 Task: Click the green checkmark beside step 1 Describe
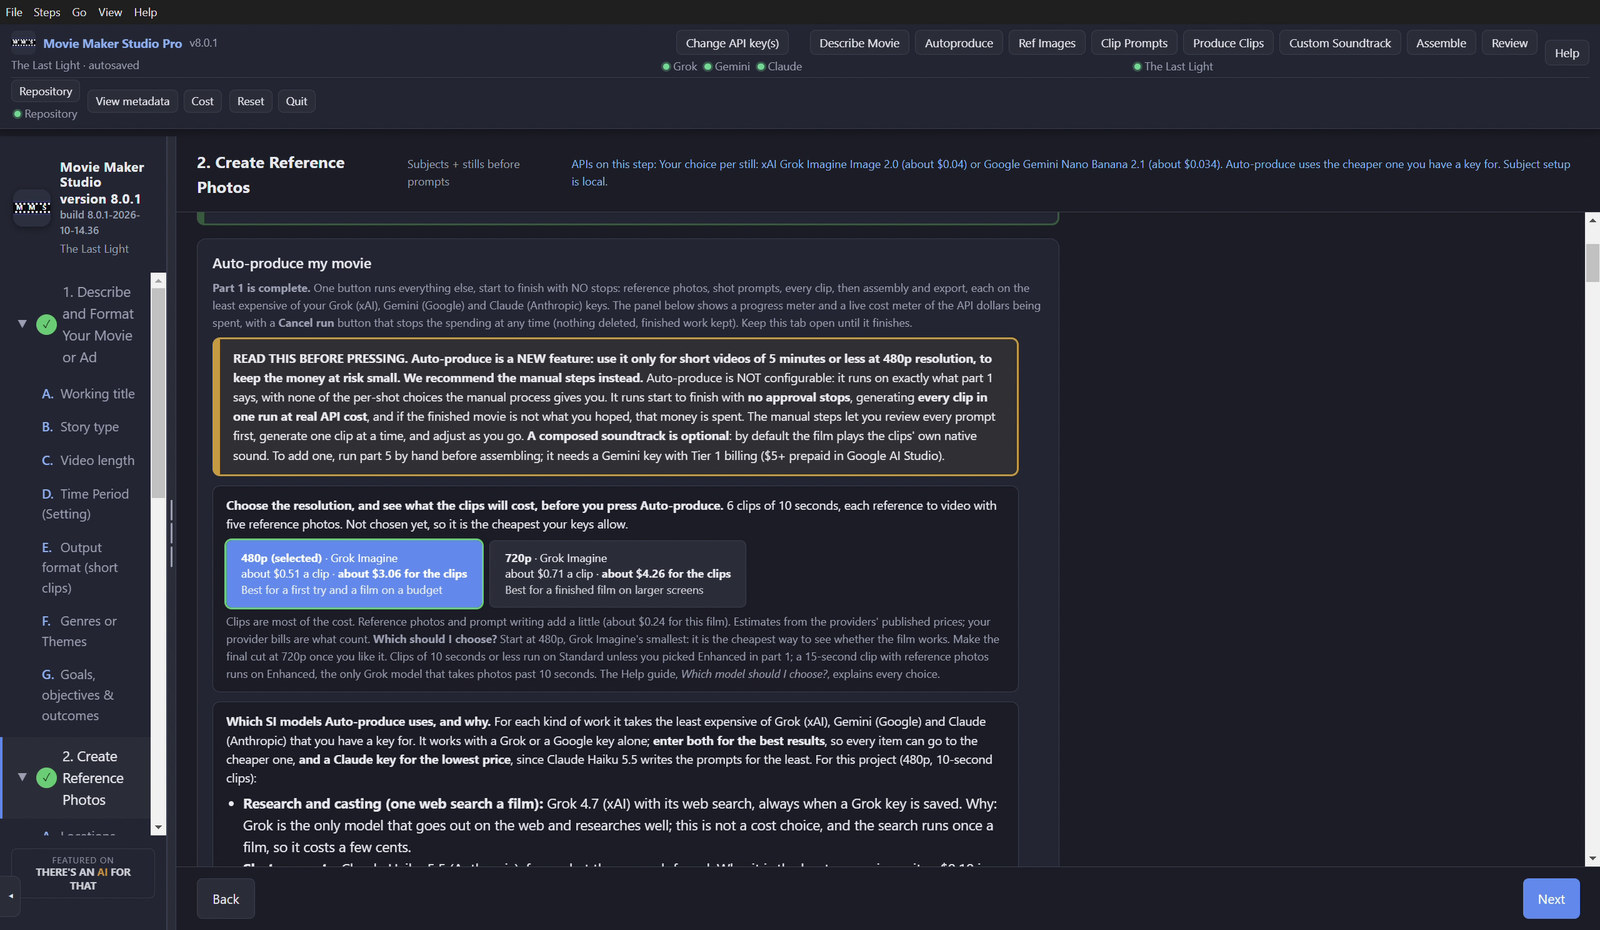(46, 324)
